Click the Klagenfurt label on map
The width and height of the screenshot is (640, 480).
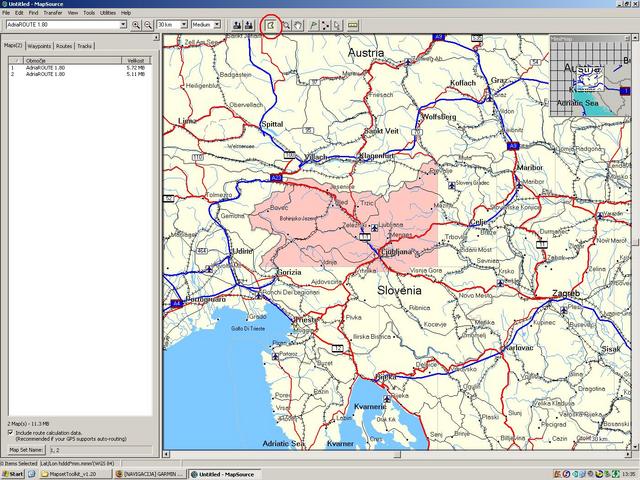click(x=376, y=156)
